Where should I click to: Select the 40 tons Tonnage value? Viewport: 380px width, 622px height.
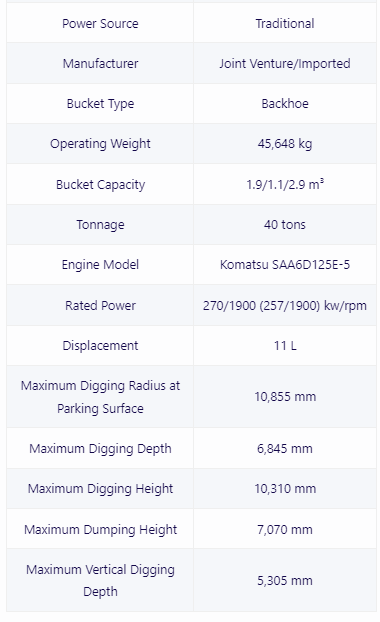click(x=285, y=225)
